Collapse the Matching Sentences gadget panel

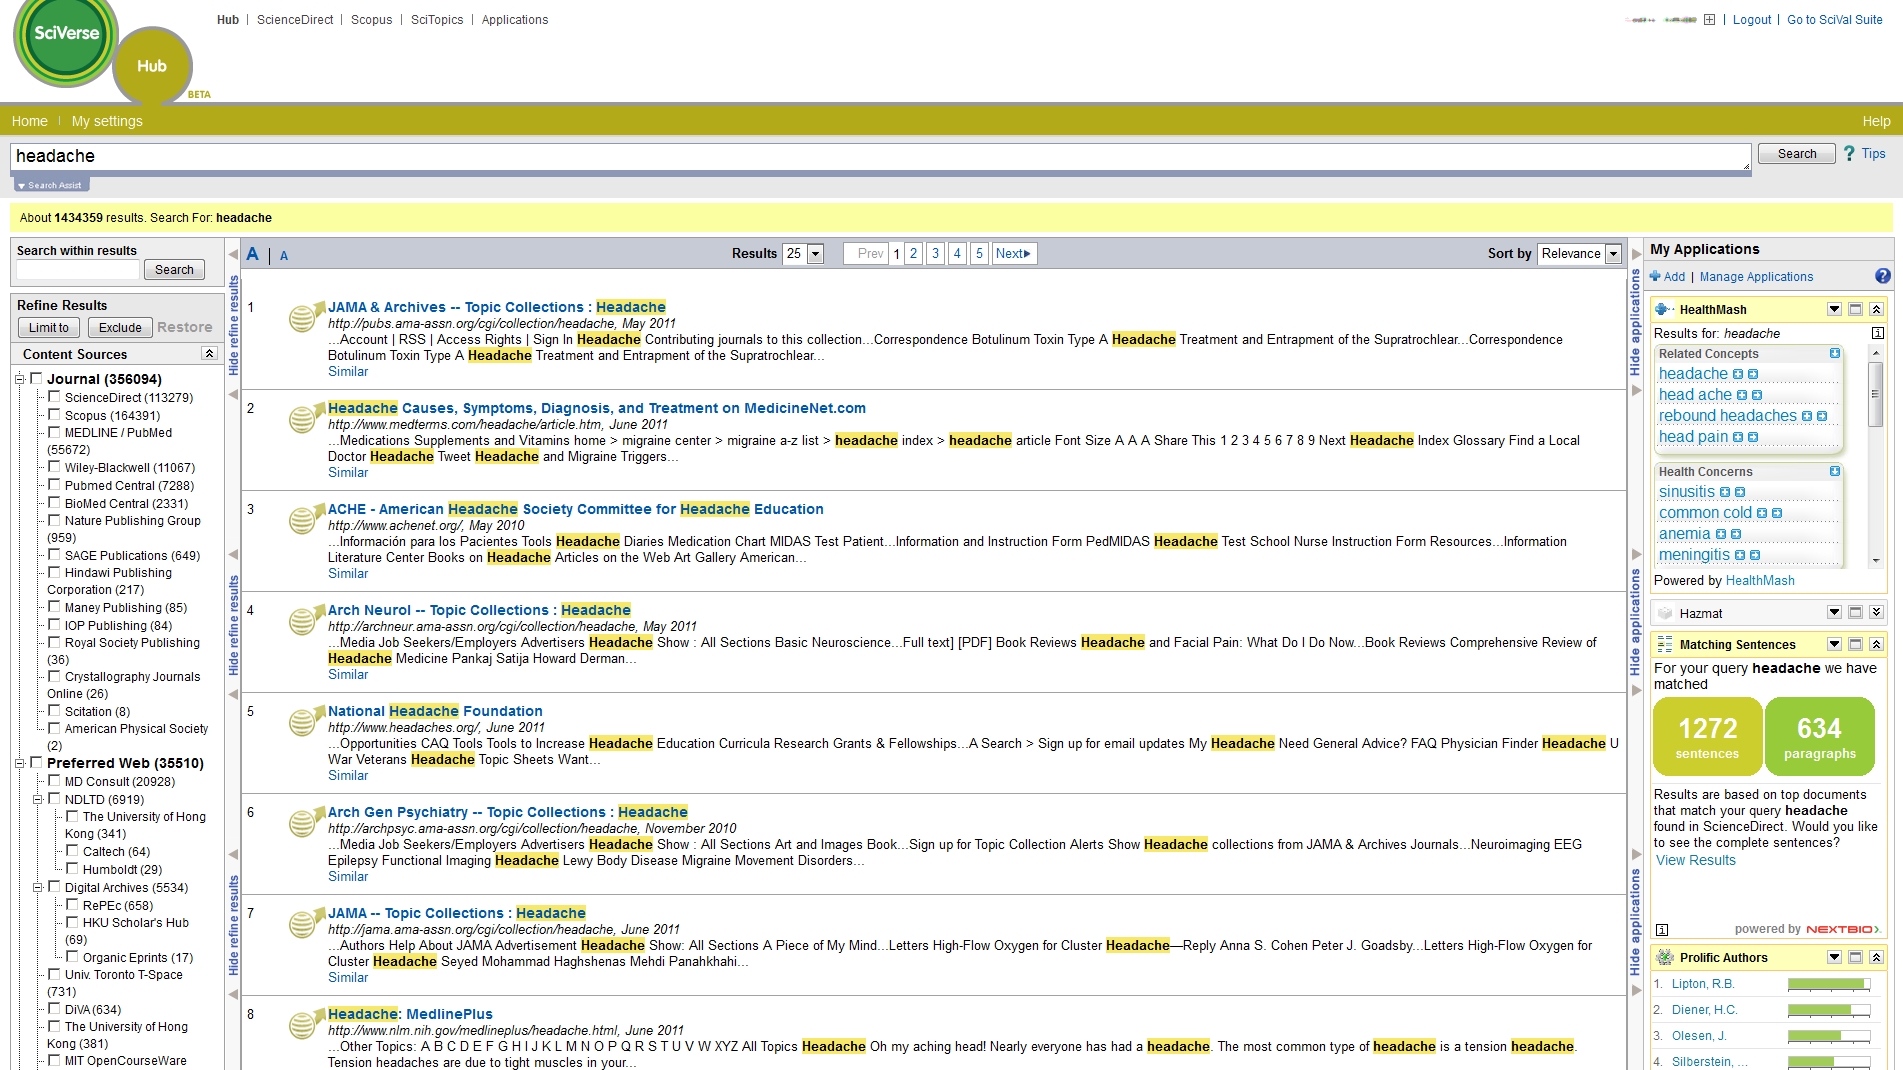[x=1876, y=644]
